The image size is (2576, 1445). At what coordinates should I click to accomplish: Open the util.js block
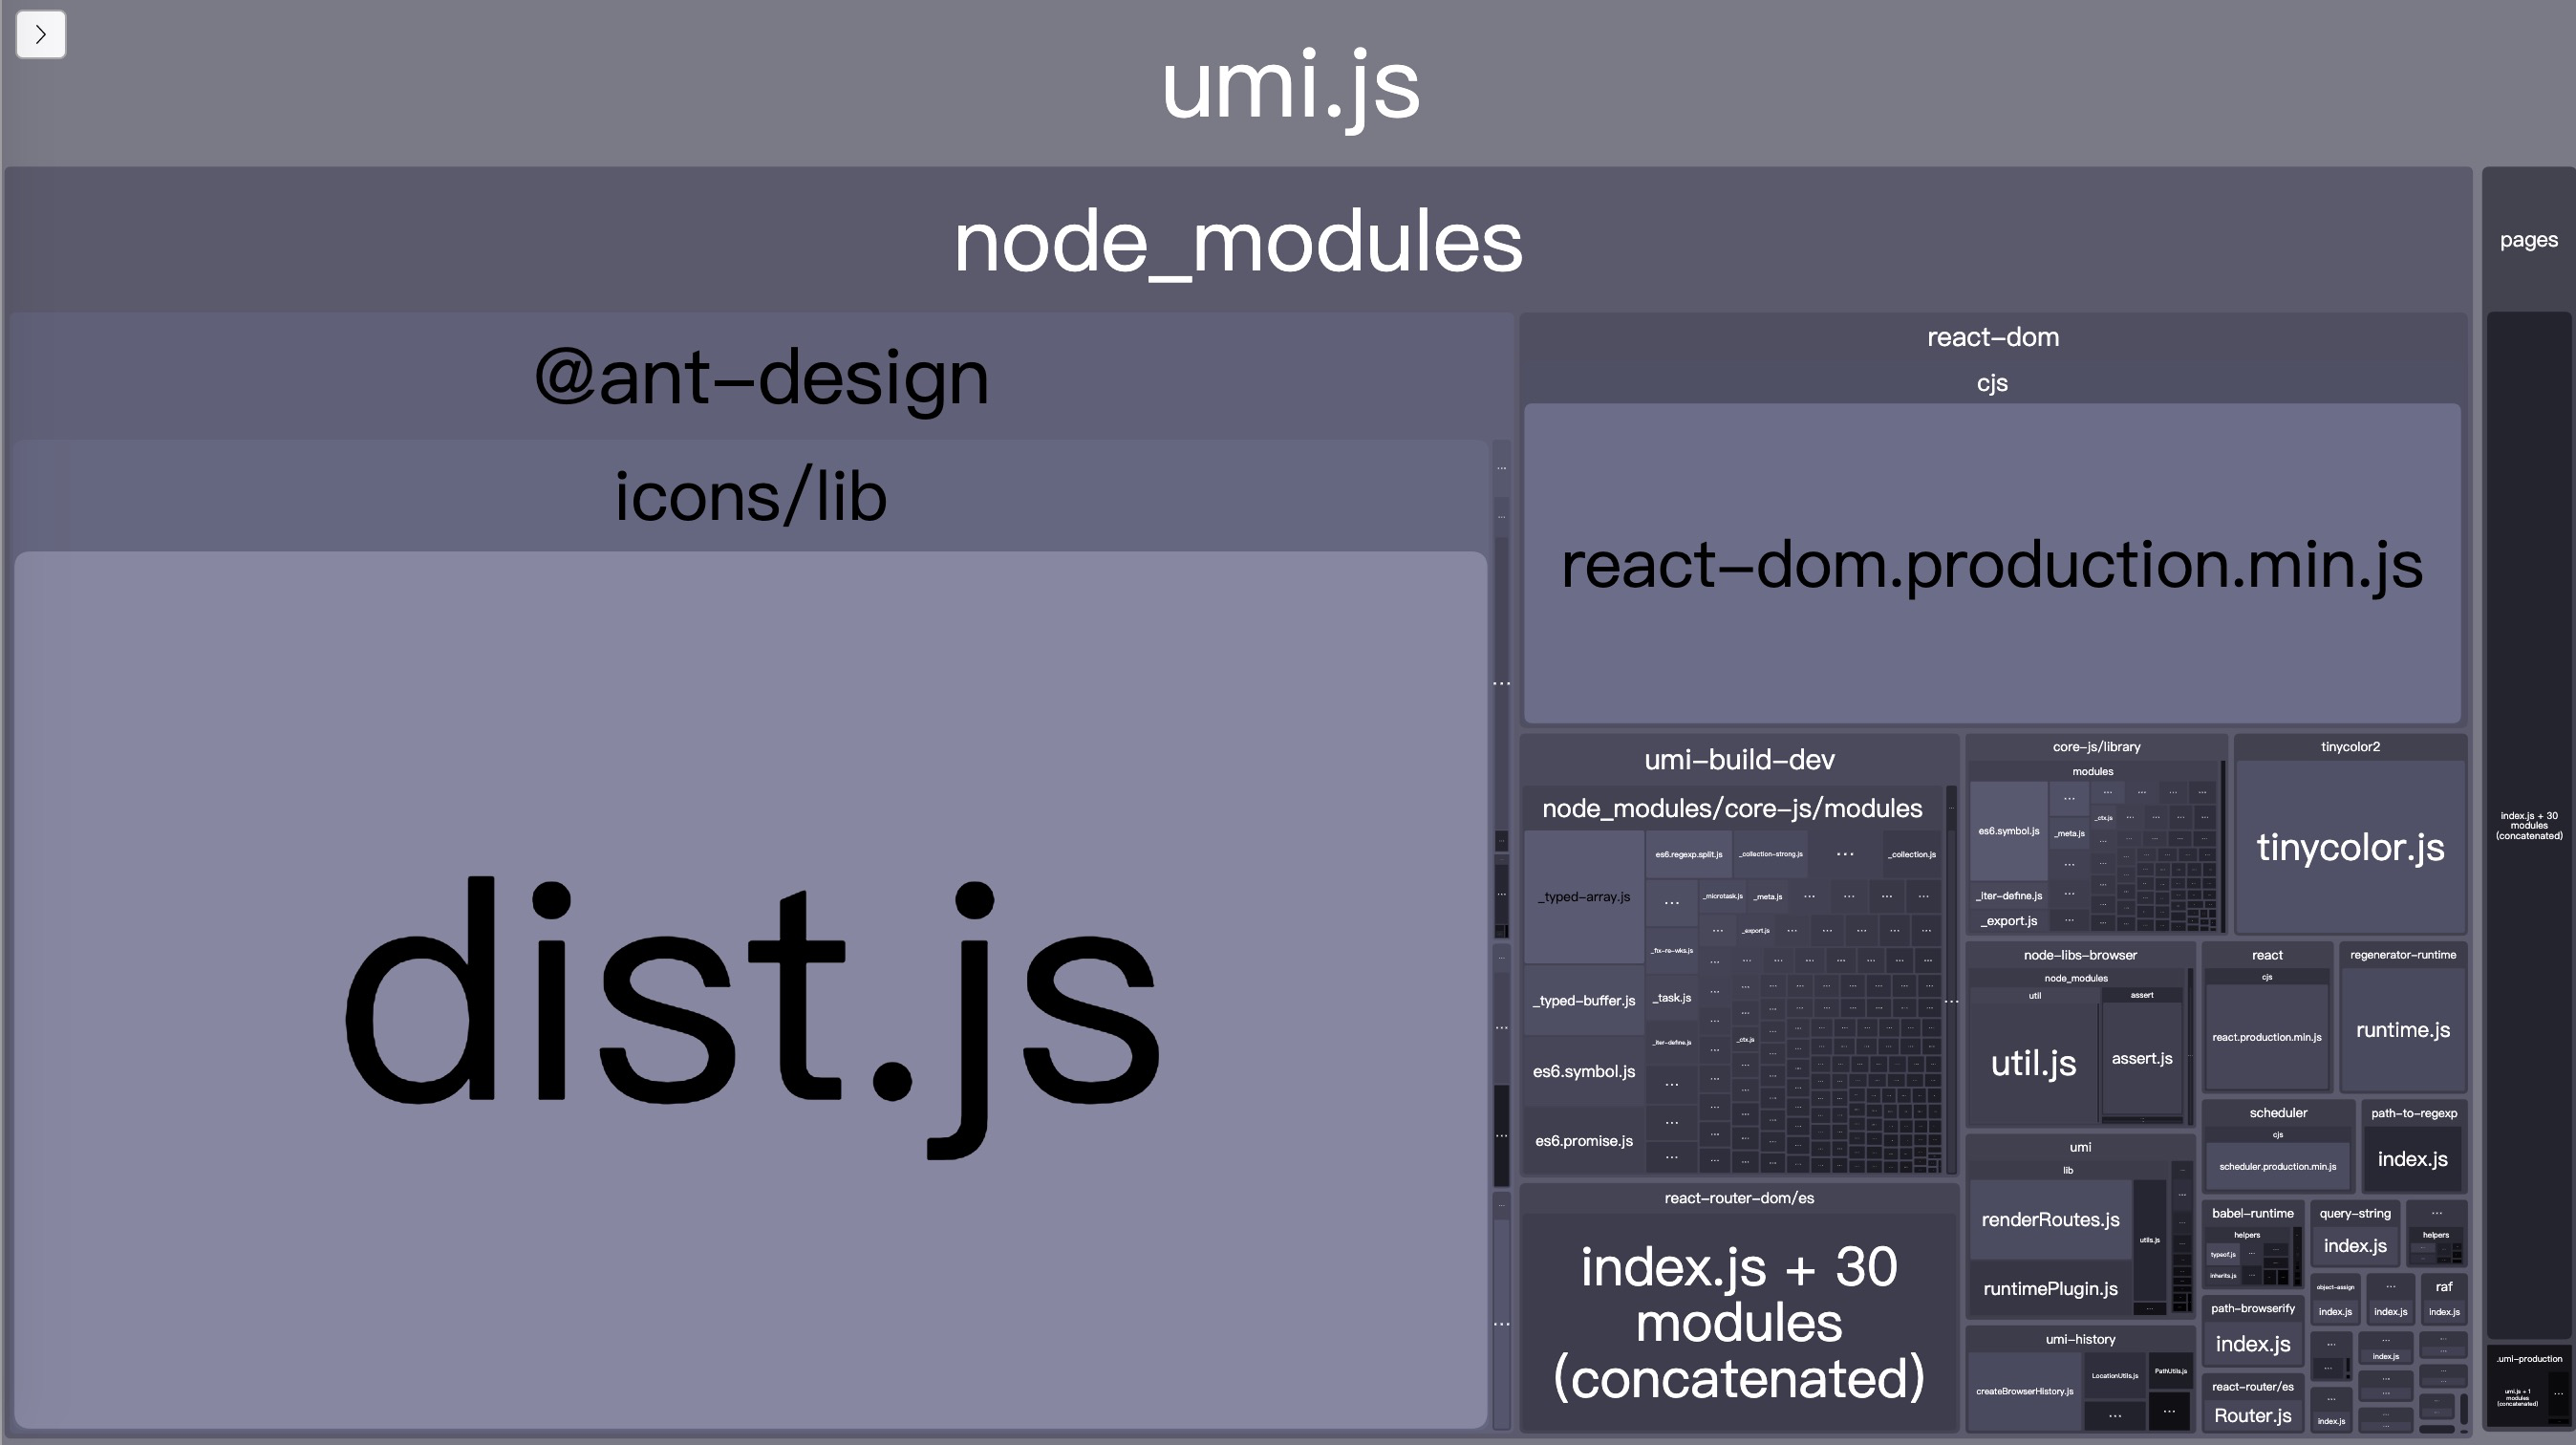pos(2033,1062)
